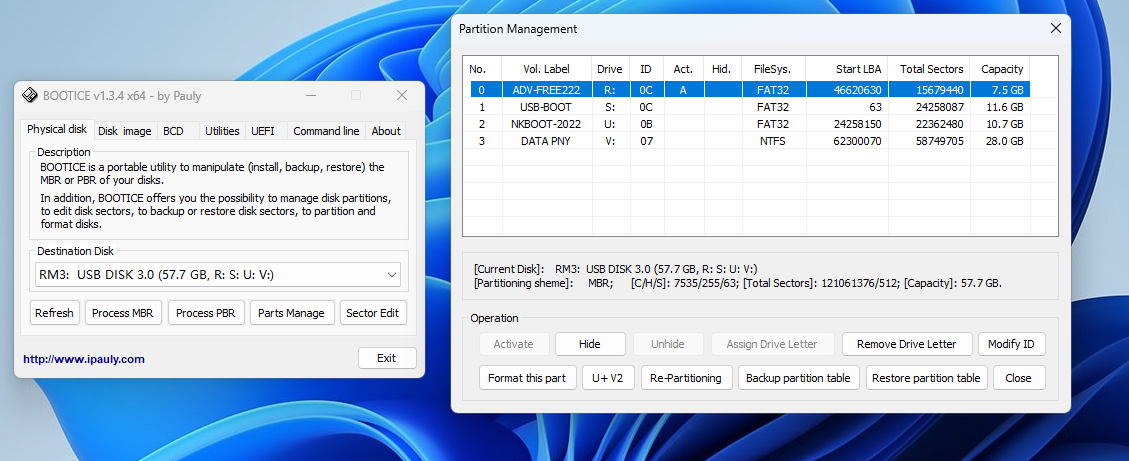The image size is (1129, 461).
Task: Click drive letter S: cell
Action: pos(610,107)
